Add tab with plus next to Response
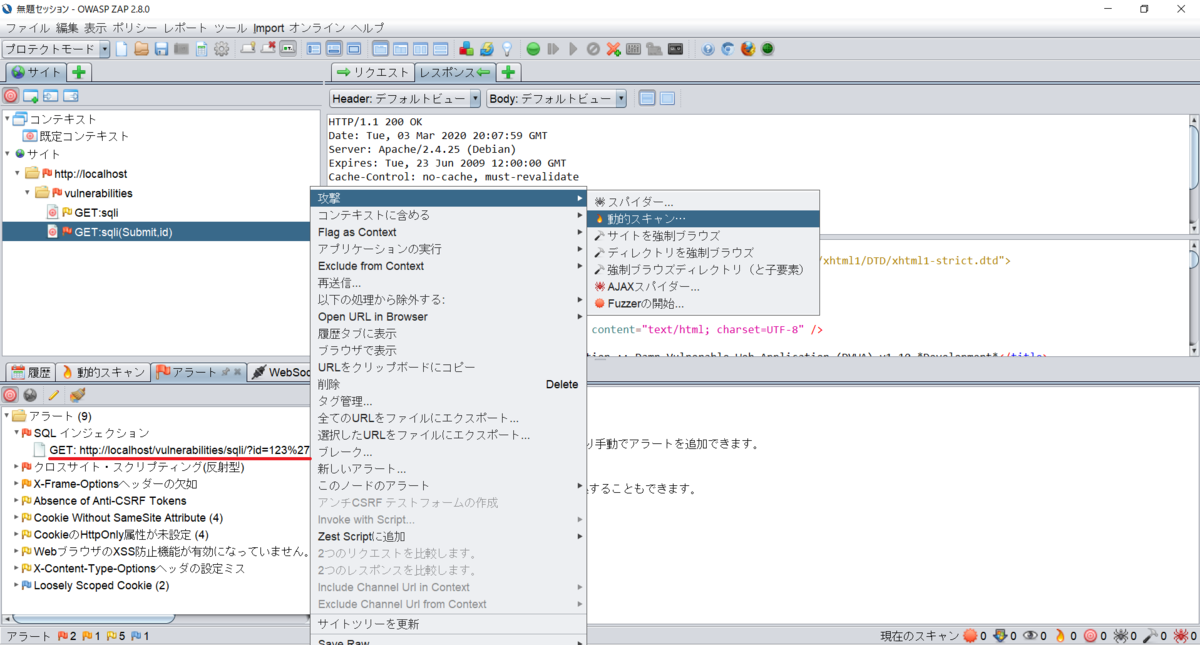The height and width of the screenshot is (645, 1200). click(508, 72)
